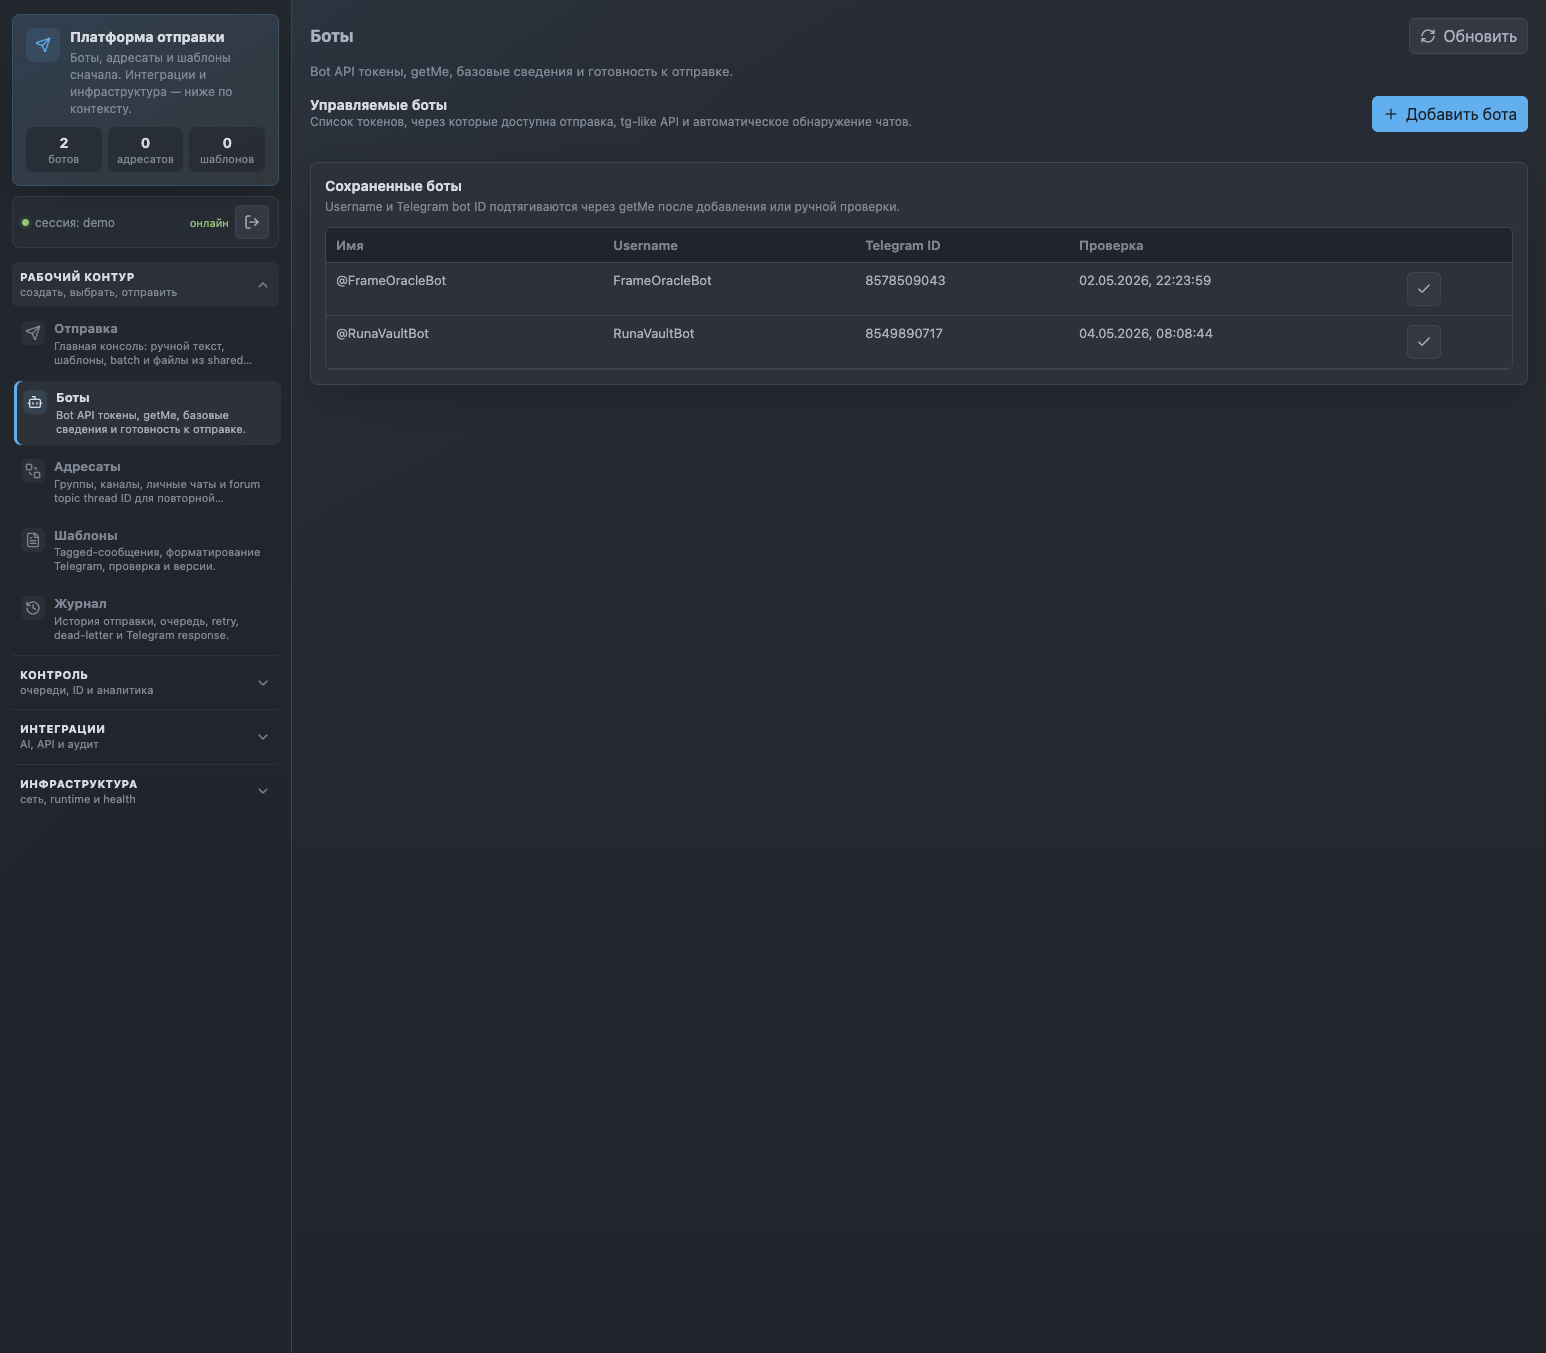Click the paper plane platform logo icon
1546x1353 pixels.
point(43,45)
